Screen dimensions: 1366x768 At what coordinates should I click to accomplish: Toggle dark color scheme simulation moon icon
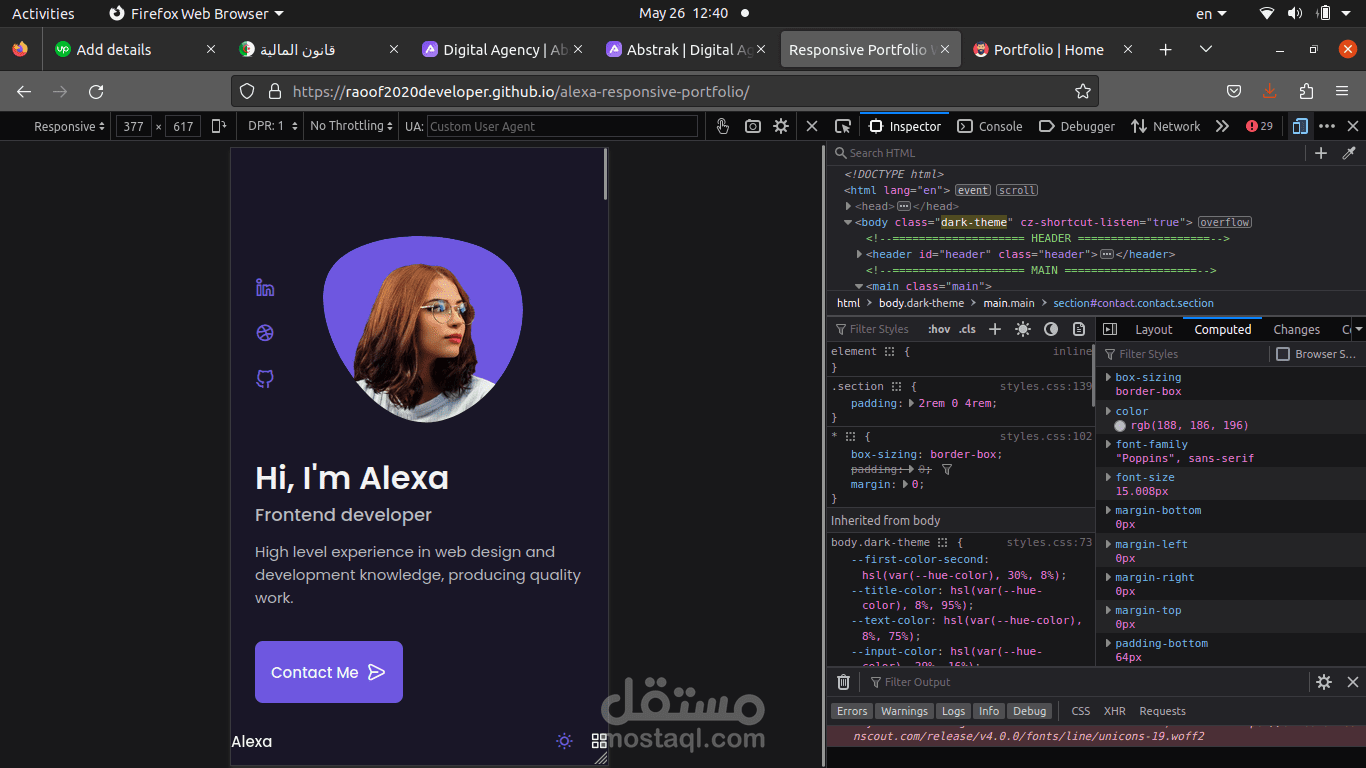point(1051,329)
